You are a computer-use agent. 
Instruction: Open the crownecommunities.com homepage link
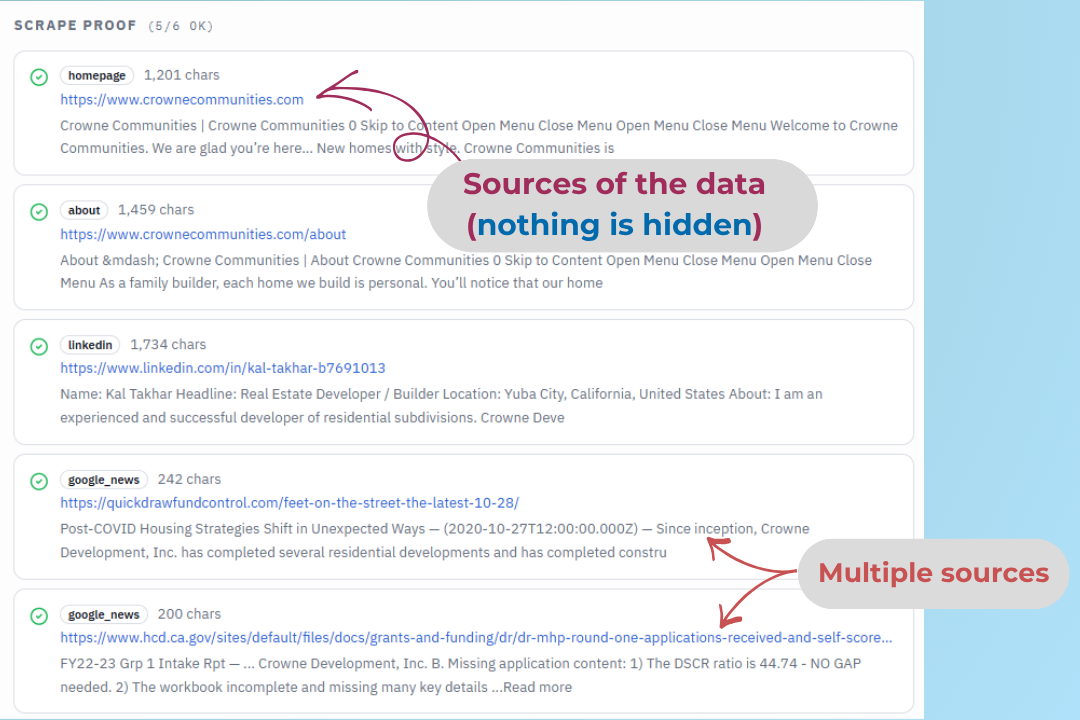[x=182, y=99]
